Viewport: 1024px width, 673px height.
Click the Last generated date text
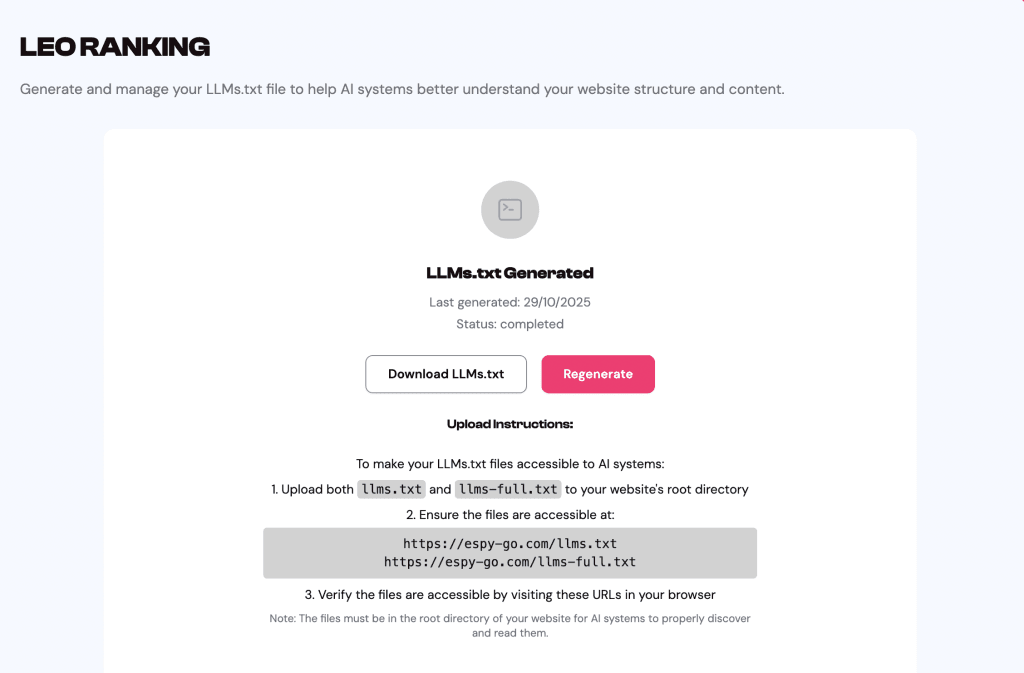tap(510, 302)
